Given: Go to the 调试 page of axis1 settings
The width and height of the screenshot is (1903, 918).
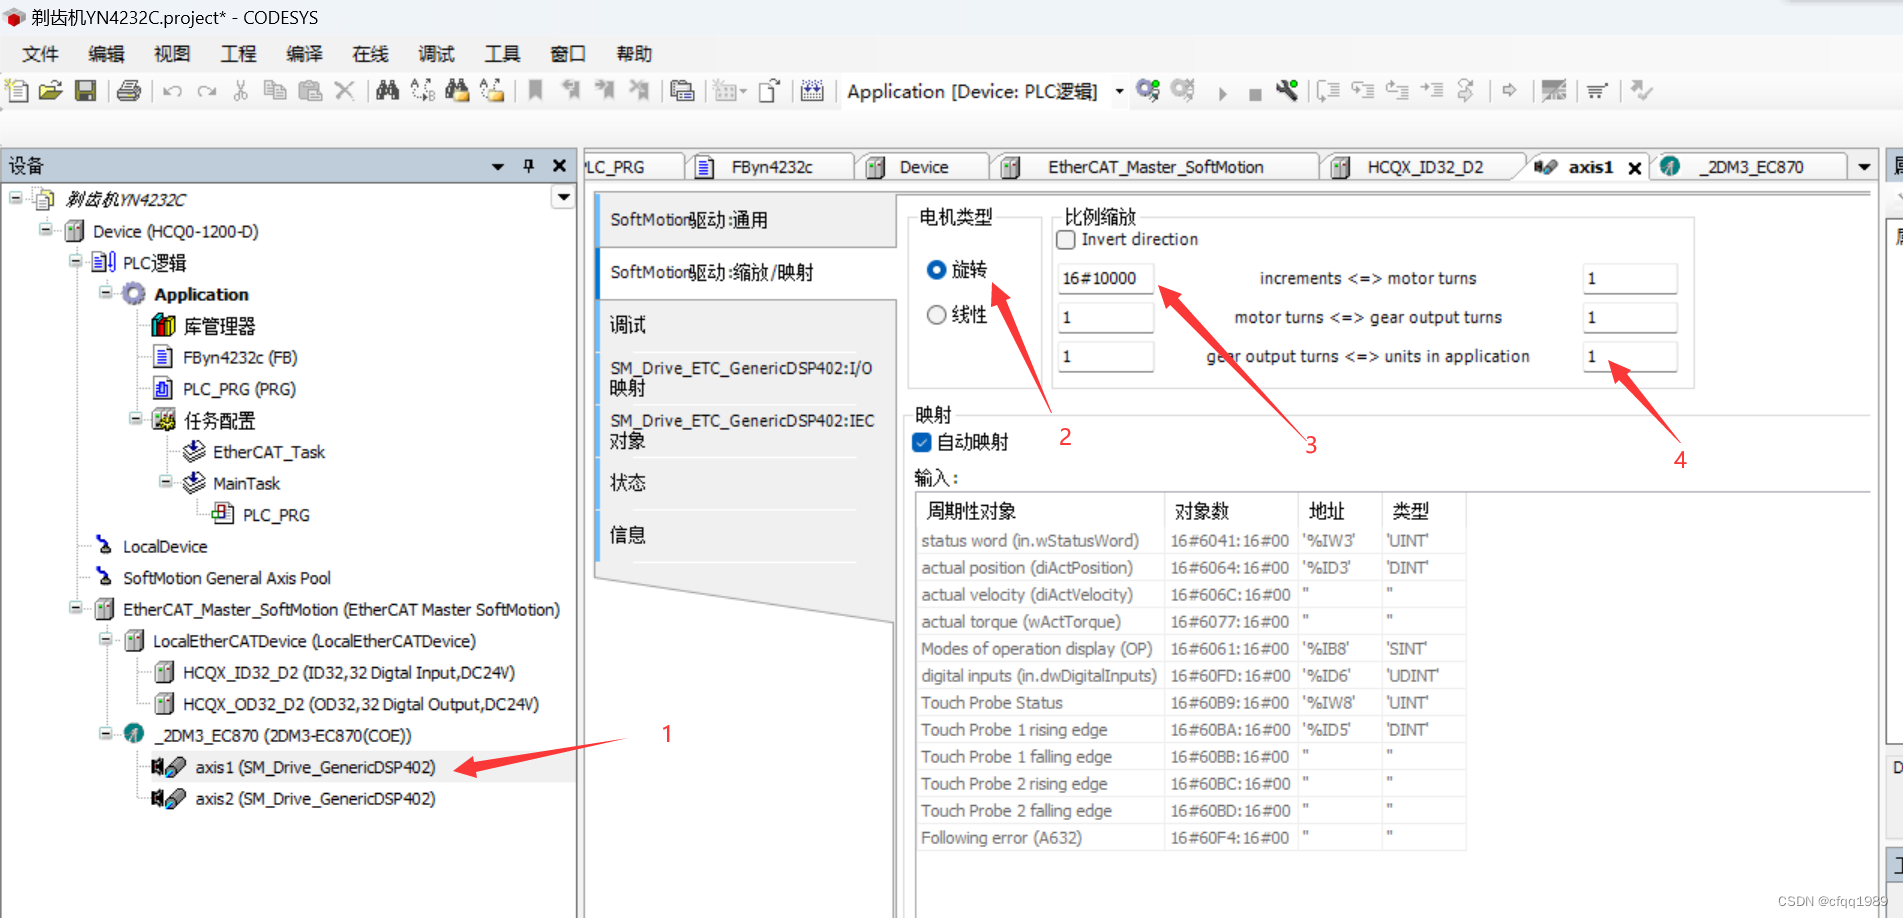Looking at the screenshot, I should 627,324.
